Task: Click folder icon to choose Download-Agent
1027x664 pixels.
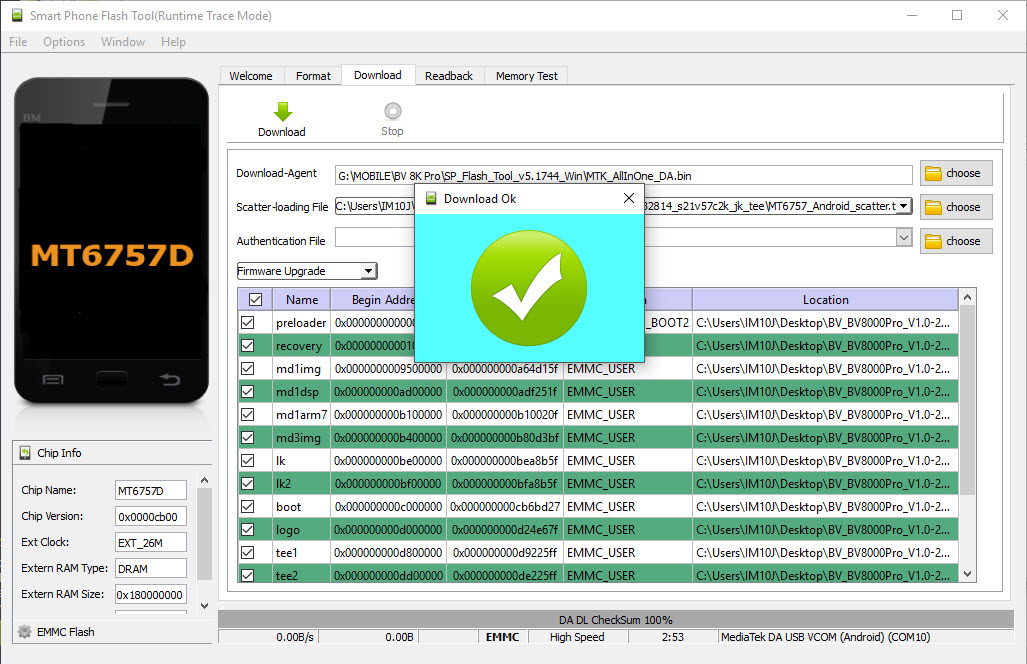Action: pyautogui.click(x=934, y=173)
